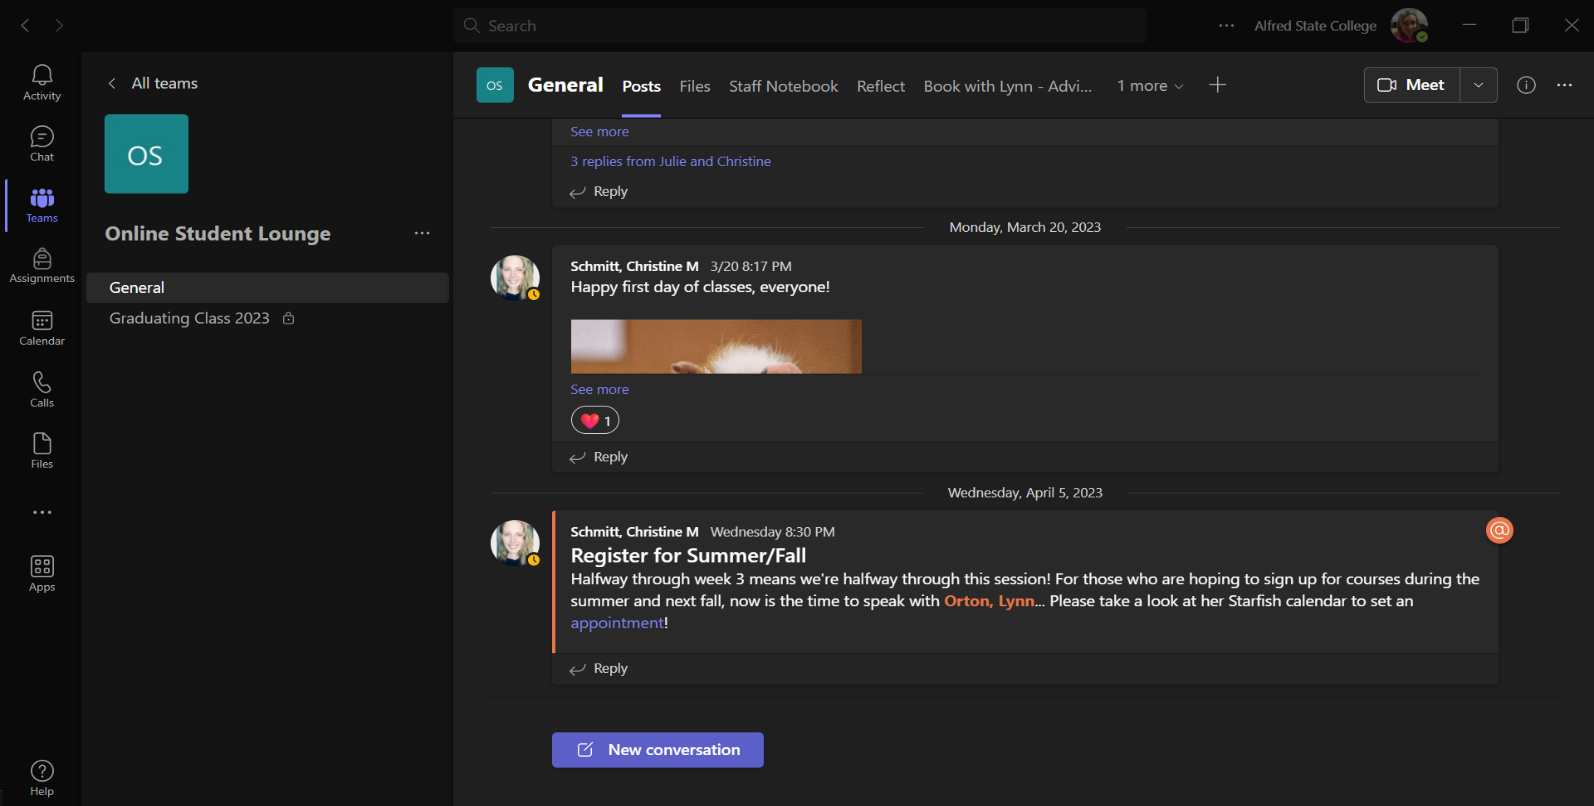Viewport: 1594px width, 806px height.
Task: Click the appointment hyperlink in the post
Action: [x=616, y=623]
